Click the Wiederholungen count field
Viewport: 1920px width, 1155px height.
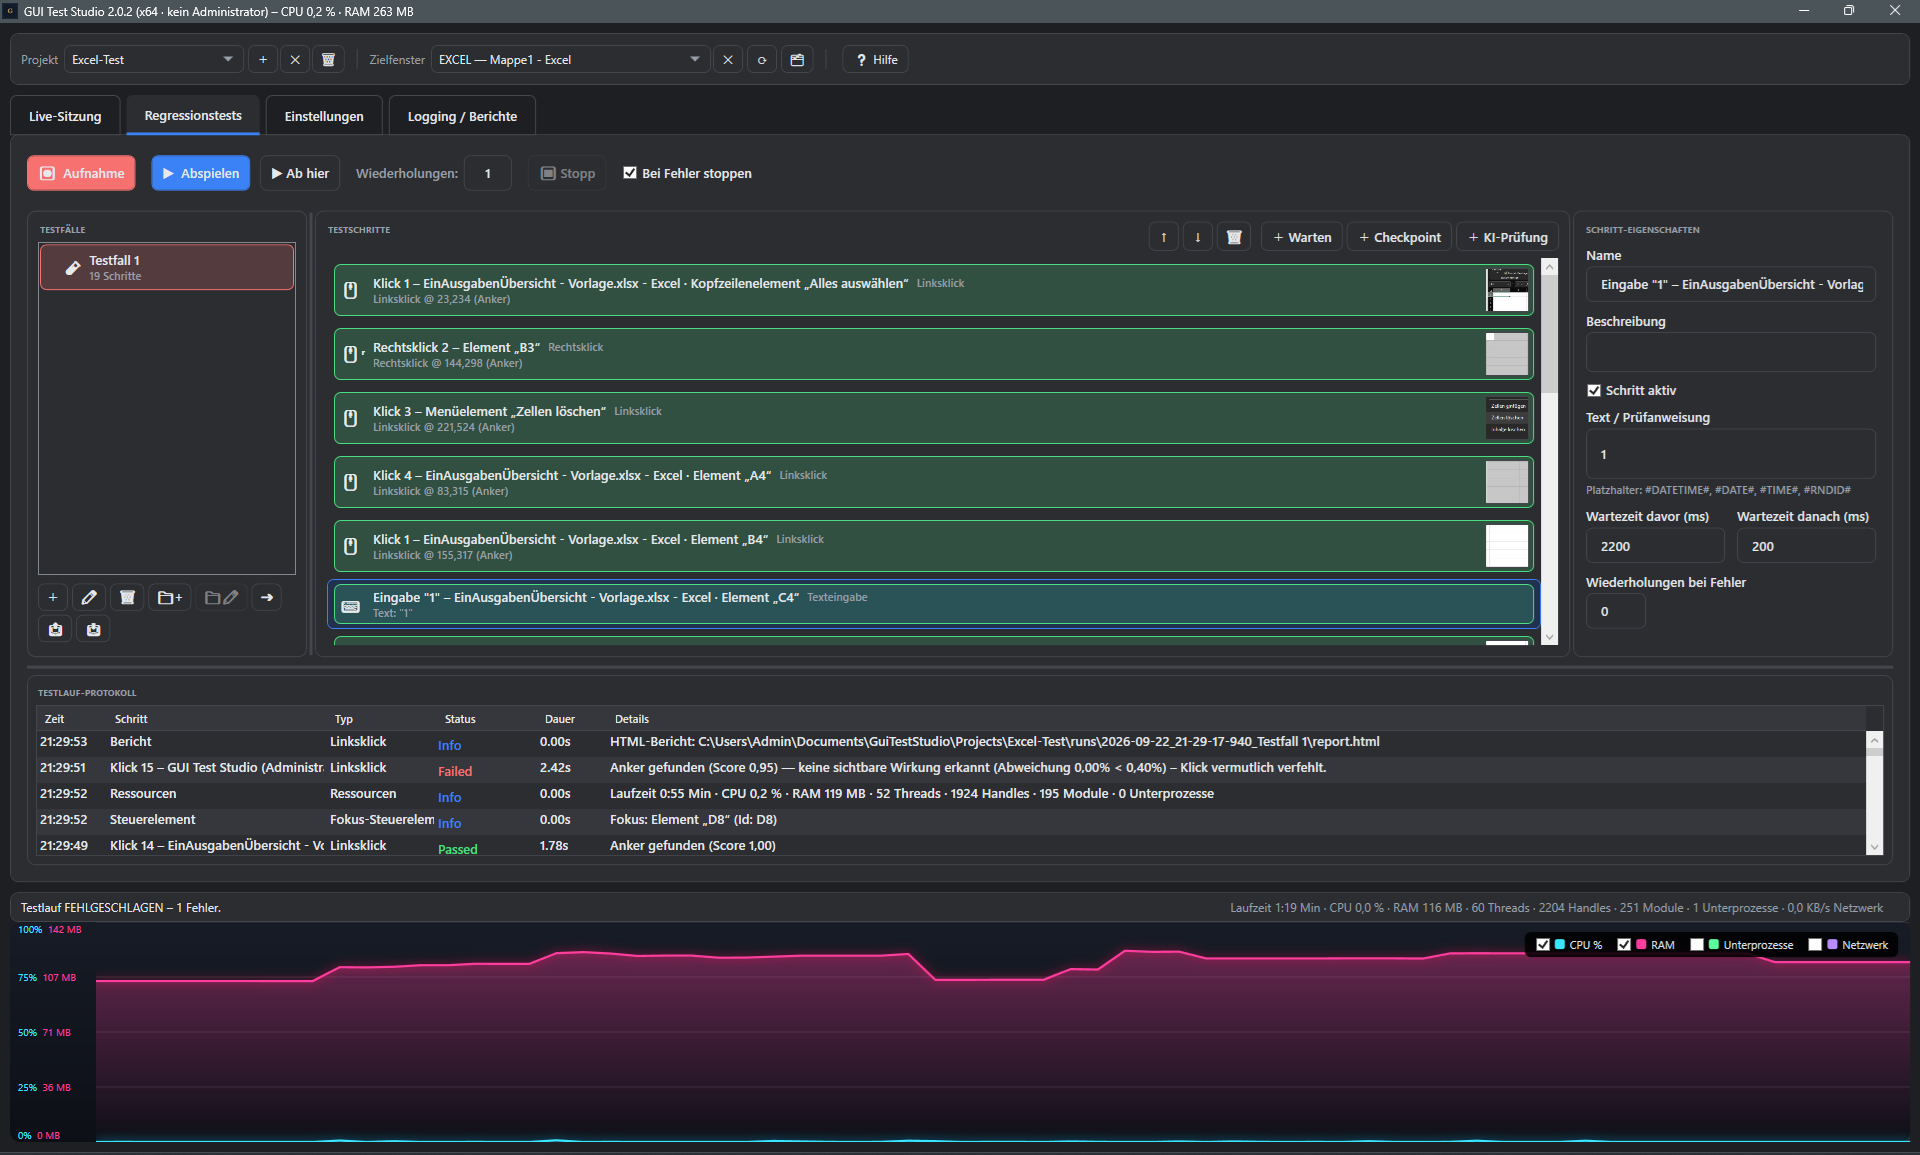[x=488, y=173]
